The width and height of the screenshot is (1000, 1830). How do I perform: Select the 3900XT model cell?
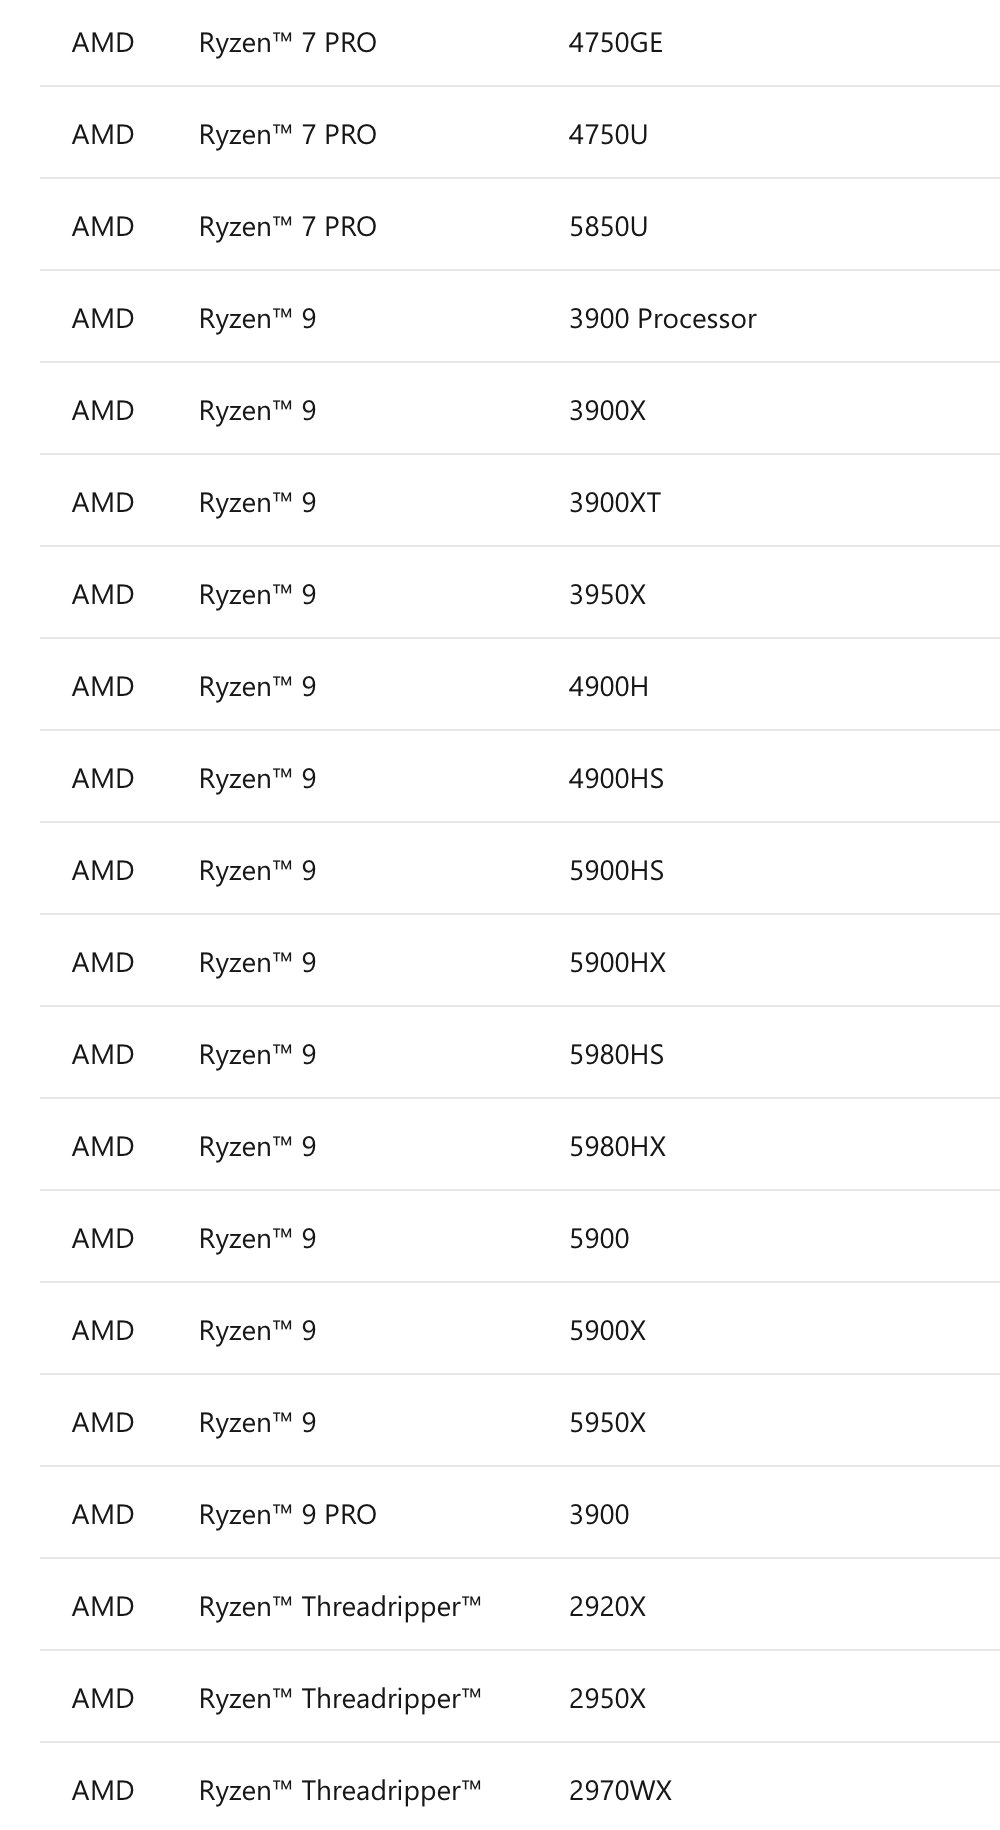coord(614,503)
